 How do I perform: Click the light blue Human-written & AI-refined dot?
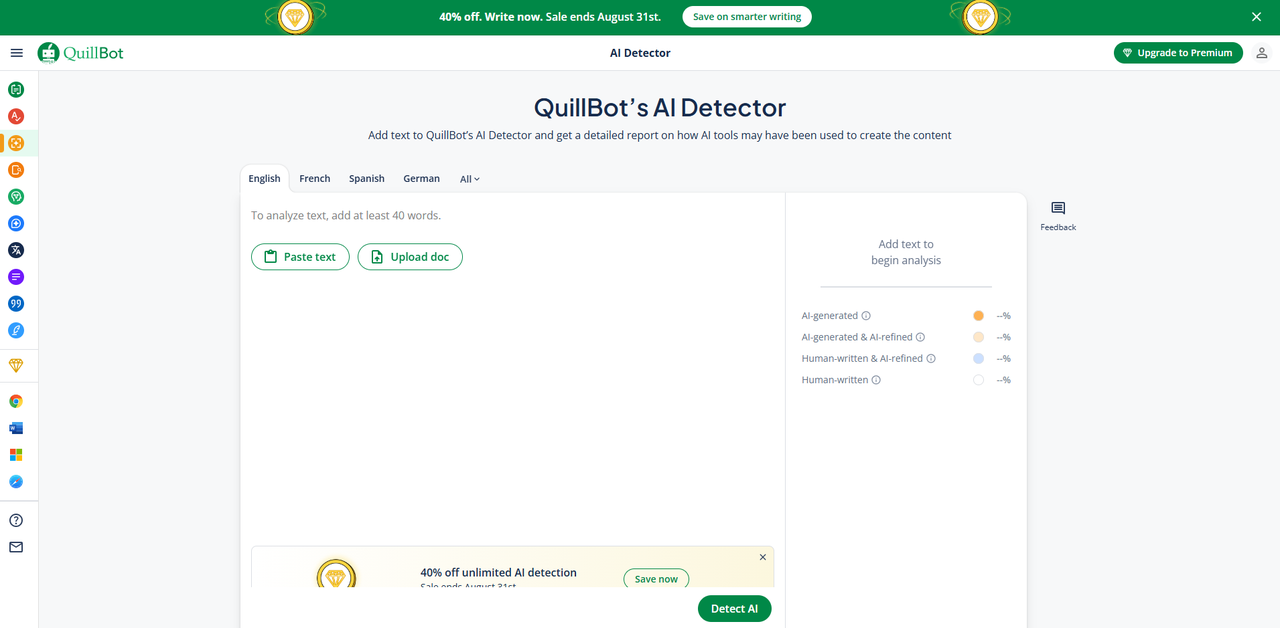point(978,359)
